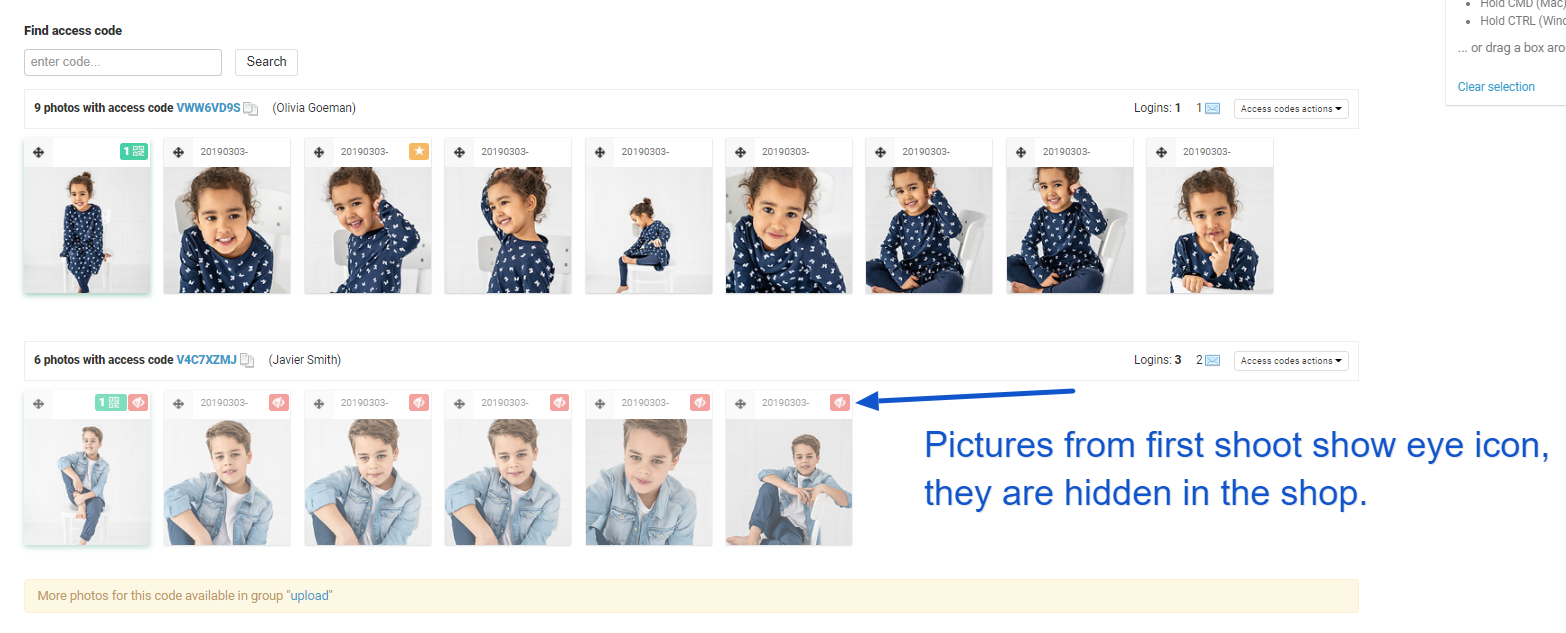Toggle hidden eye icon on Javier's second photo
This screenshot has height=633, width=1566.
coord(279,402)
